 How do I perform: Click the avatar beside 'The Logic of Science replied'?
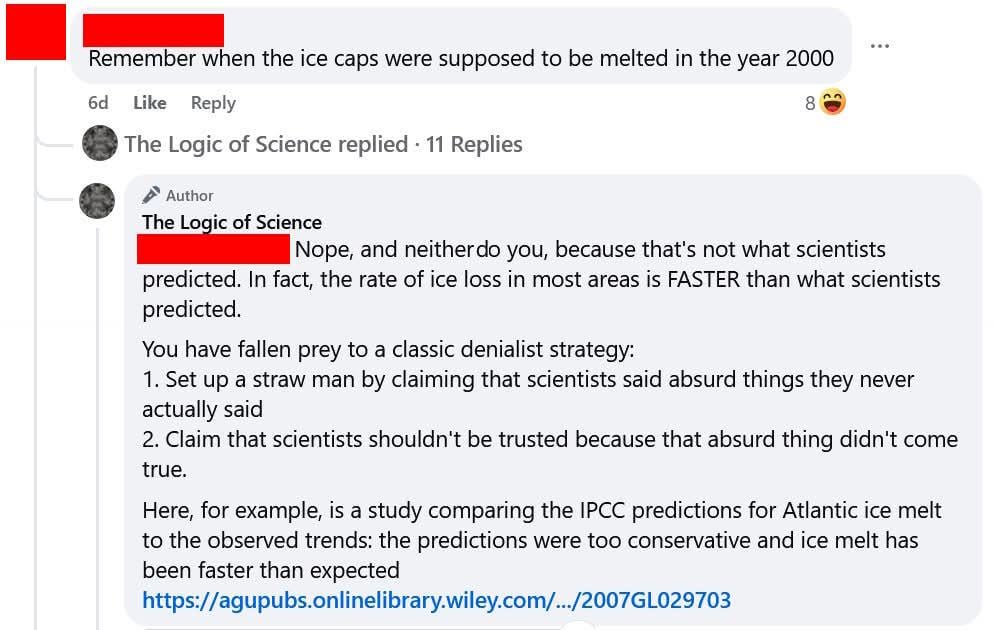click(x=99, y=144)
